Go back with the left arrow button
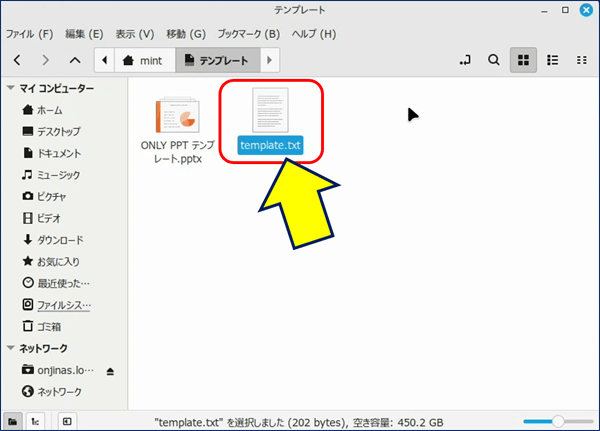Viewport: 600px width, 431px height. (x=17, y=60)
